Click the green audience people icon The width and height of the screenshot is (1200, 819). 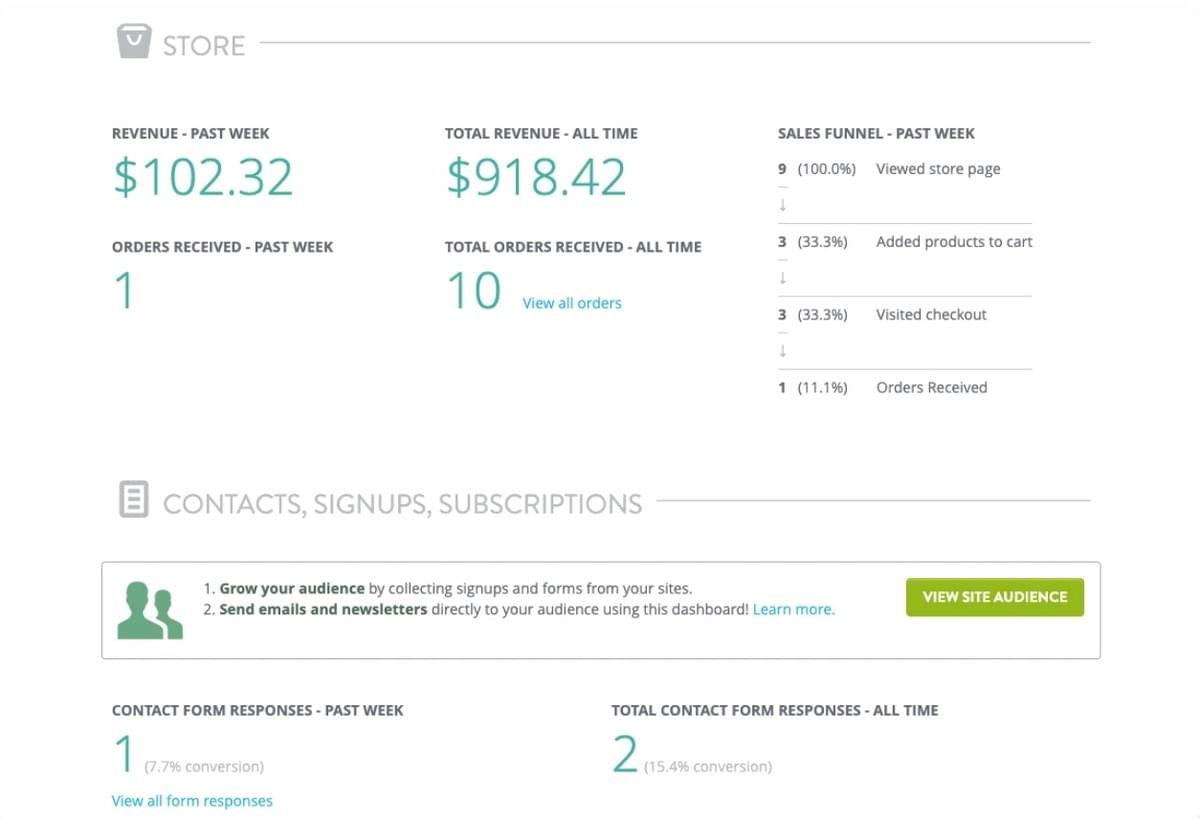[150, 610]
